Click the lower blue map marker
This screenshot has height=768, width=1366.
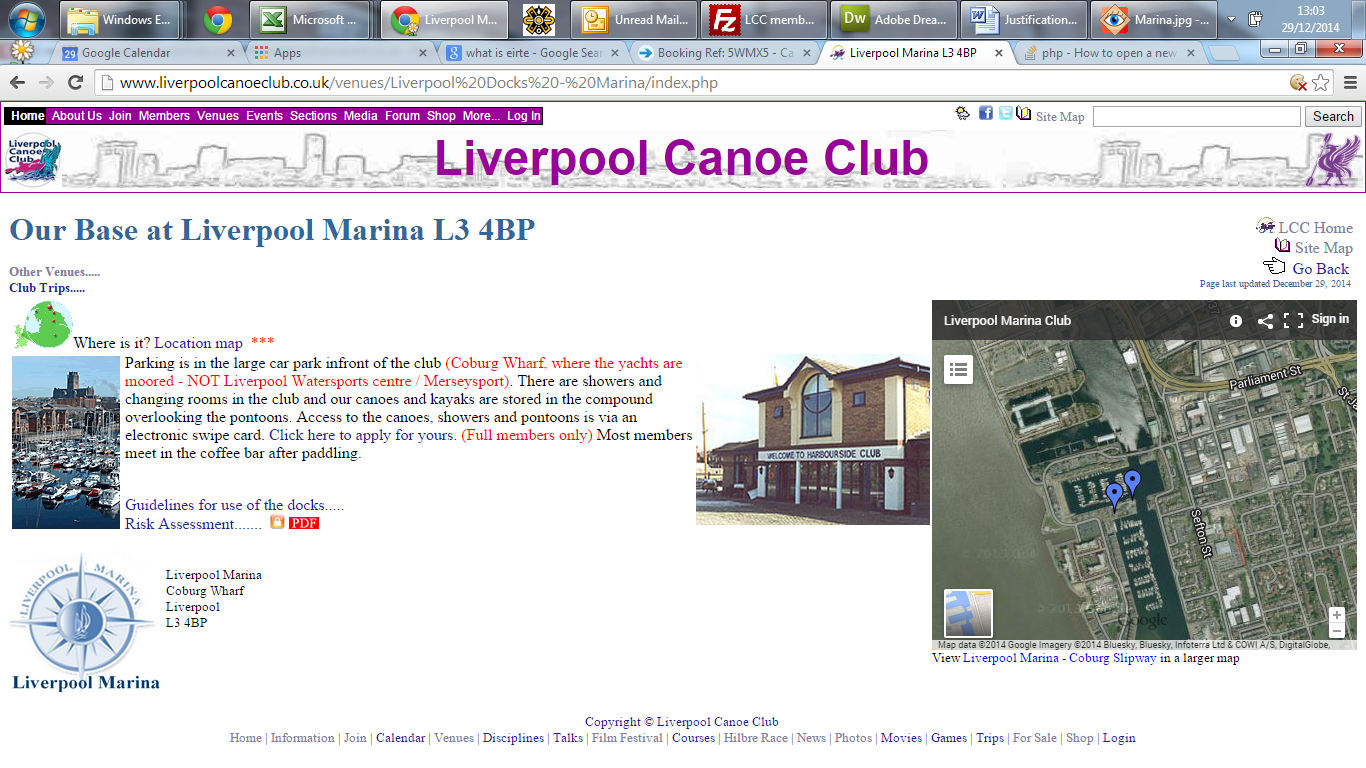pos(1115,496)
